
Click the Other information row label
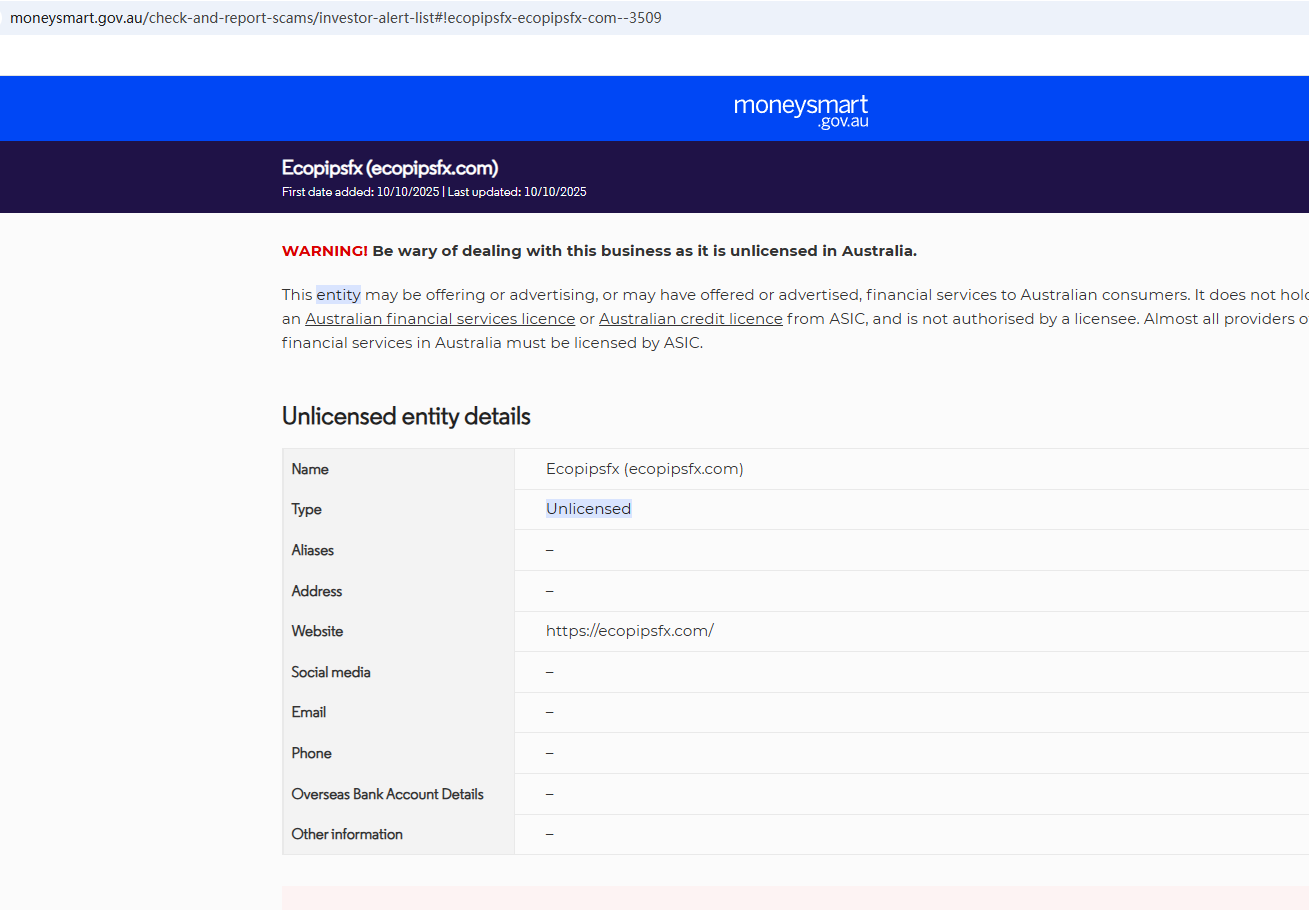point(347,834)
